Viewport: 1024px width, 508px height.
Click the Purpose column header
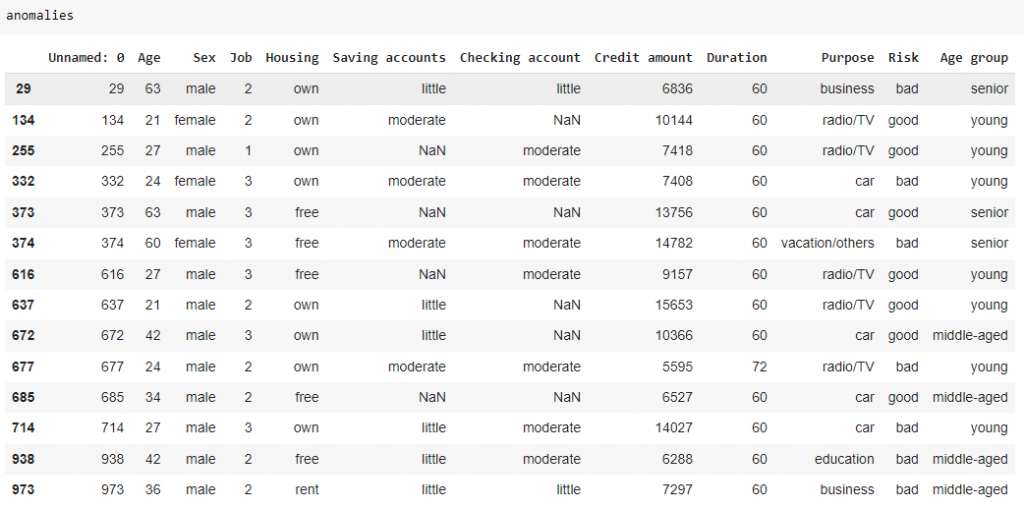847,58
